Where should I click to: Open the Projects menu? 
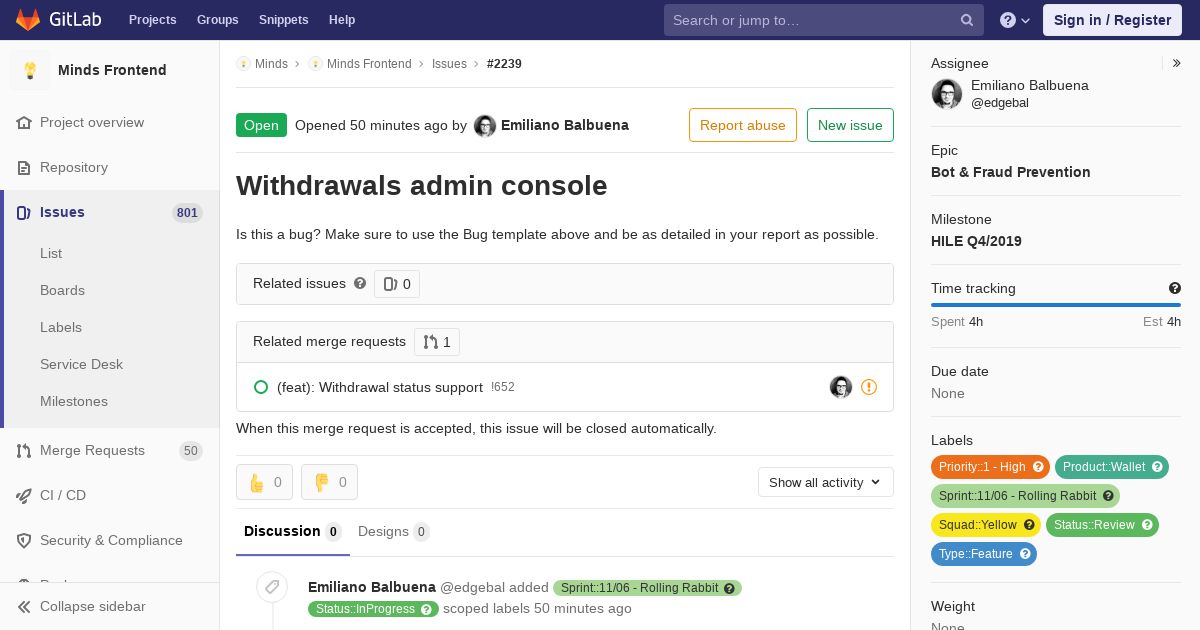point(153,20)
